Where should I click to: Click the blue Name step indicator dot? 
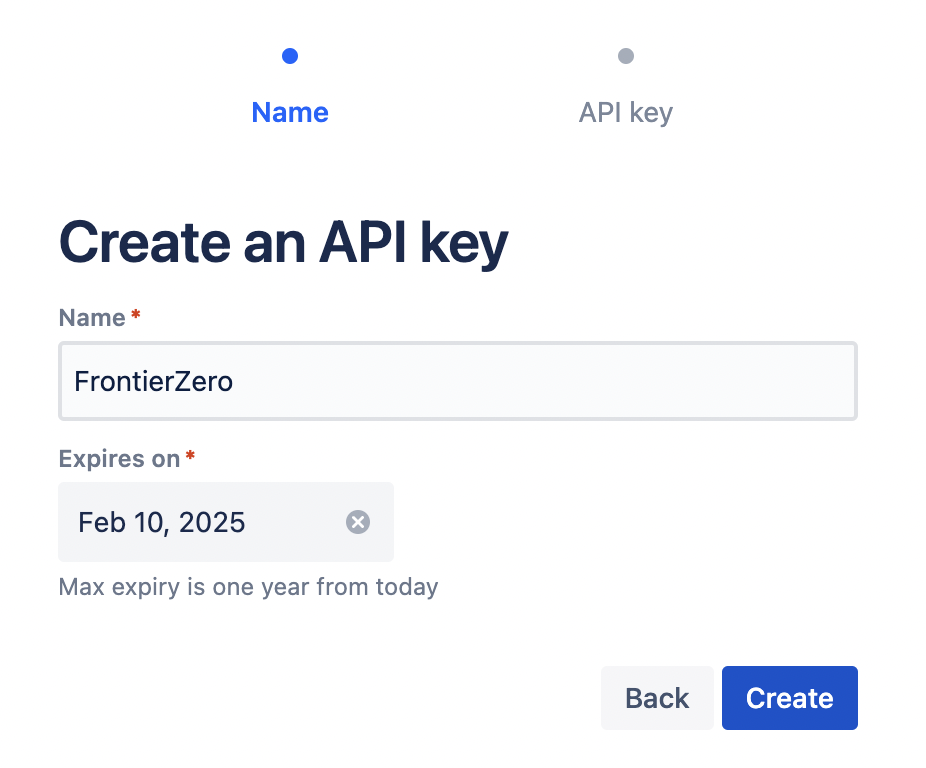click(290, 56)
